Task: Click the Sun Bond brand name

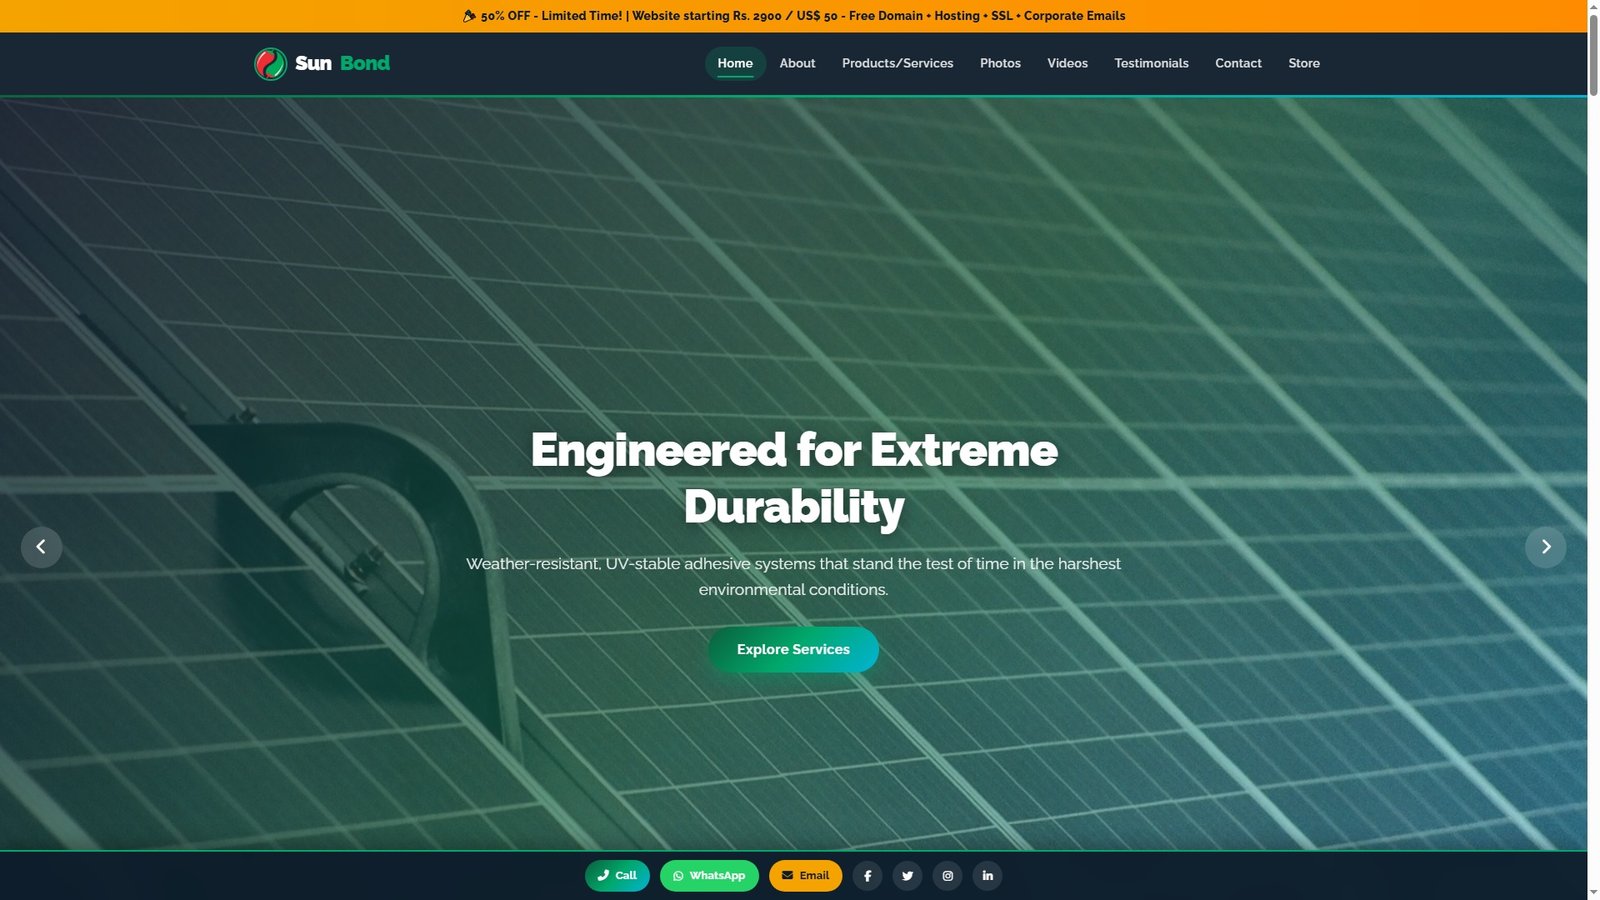Action: 342,63
